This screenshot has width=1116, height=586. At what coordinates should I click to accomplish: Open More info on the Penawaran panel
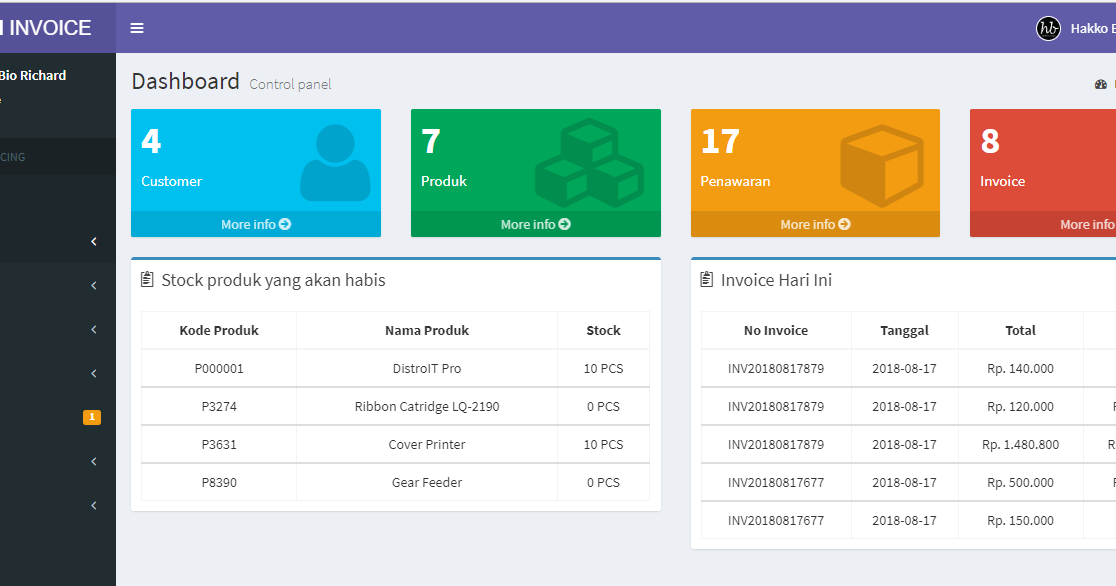click(814, 224)
